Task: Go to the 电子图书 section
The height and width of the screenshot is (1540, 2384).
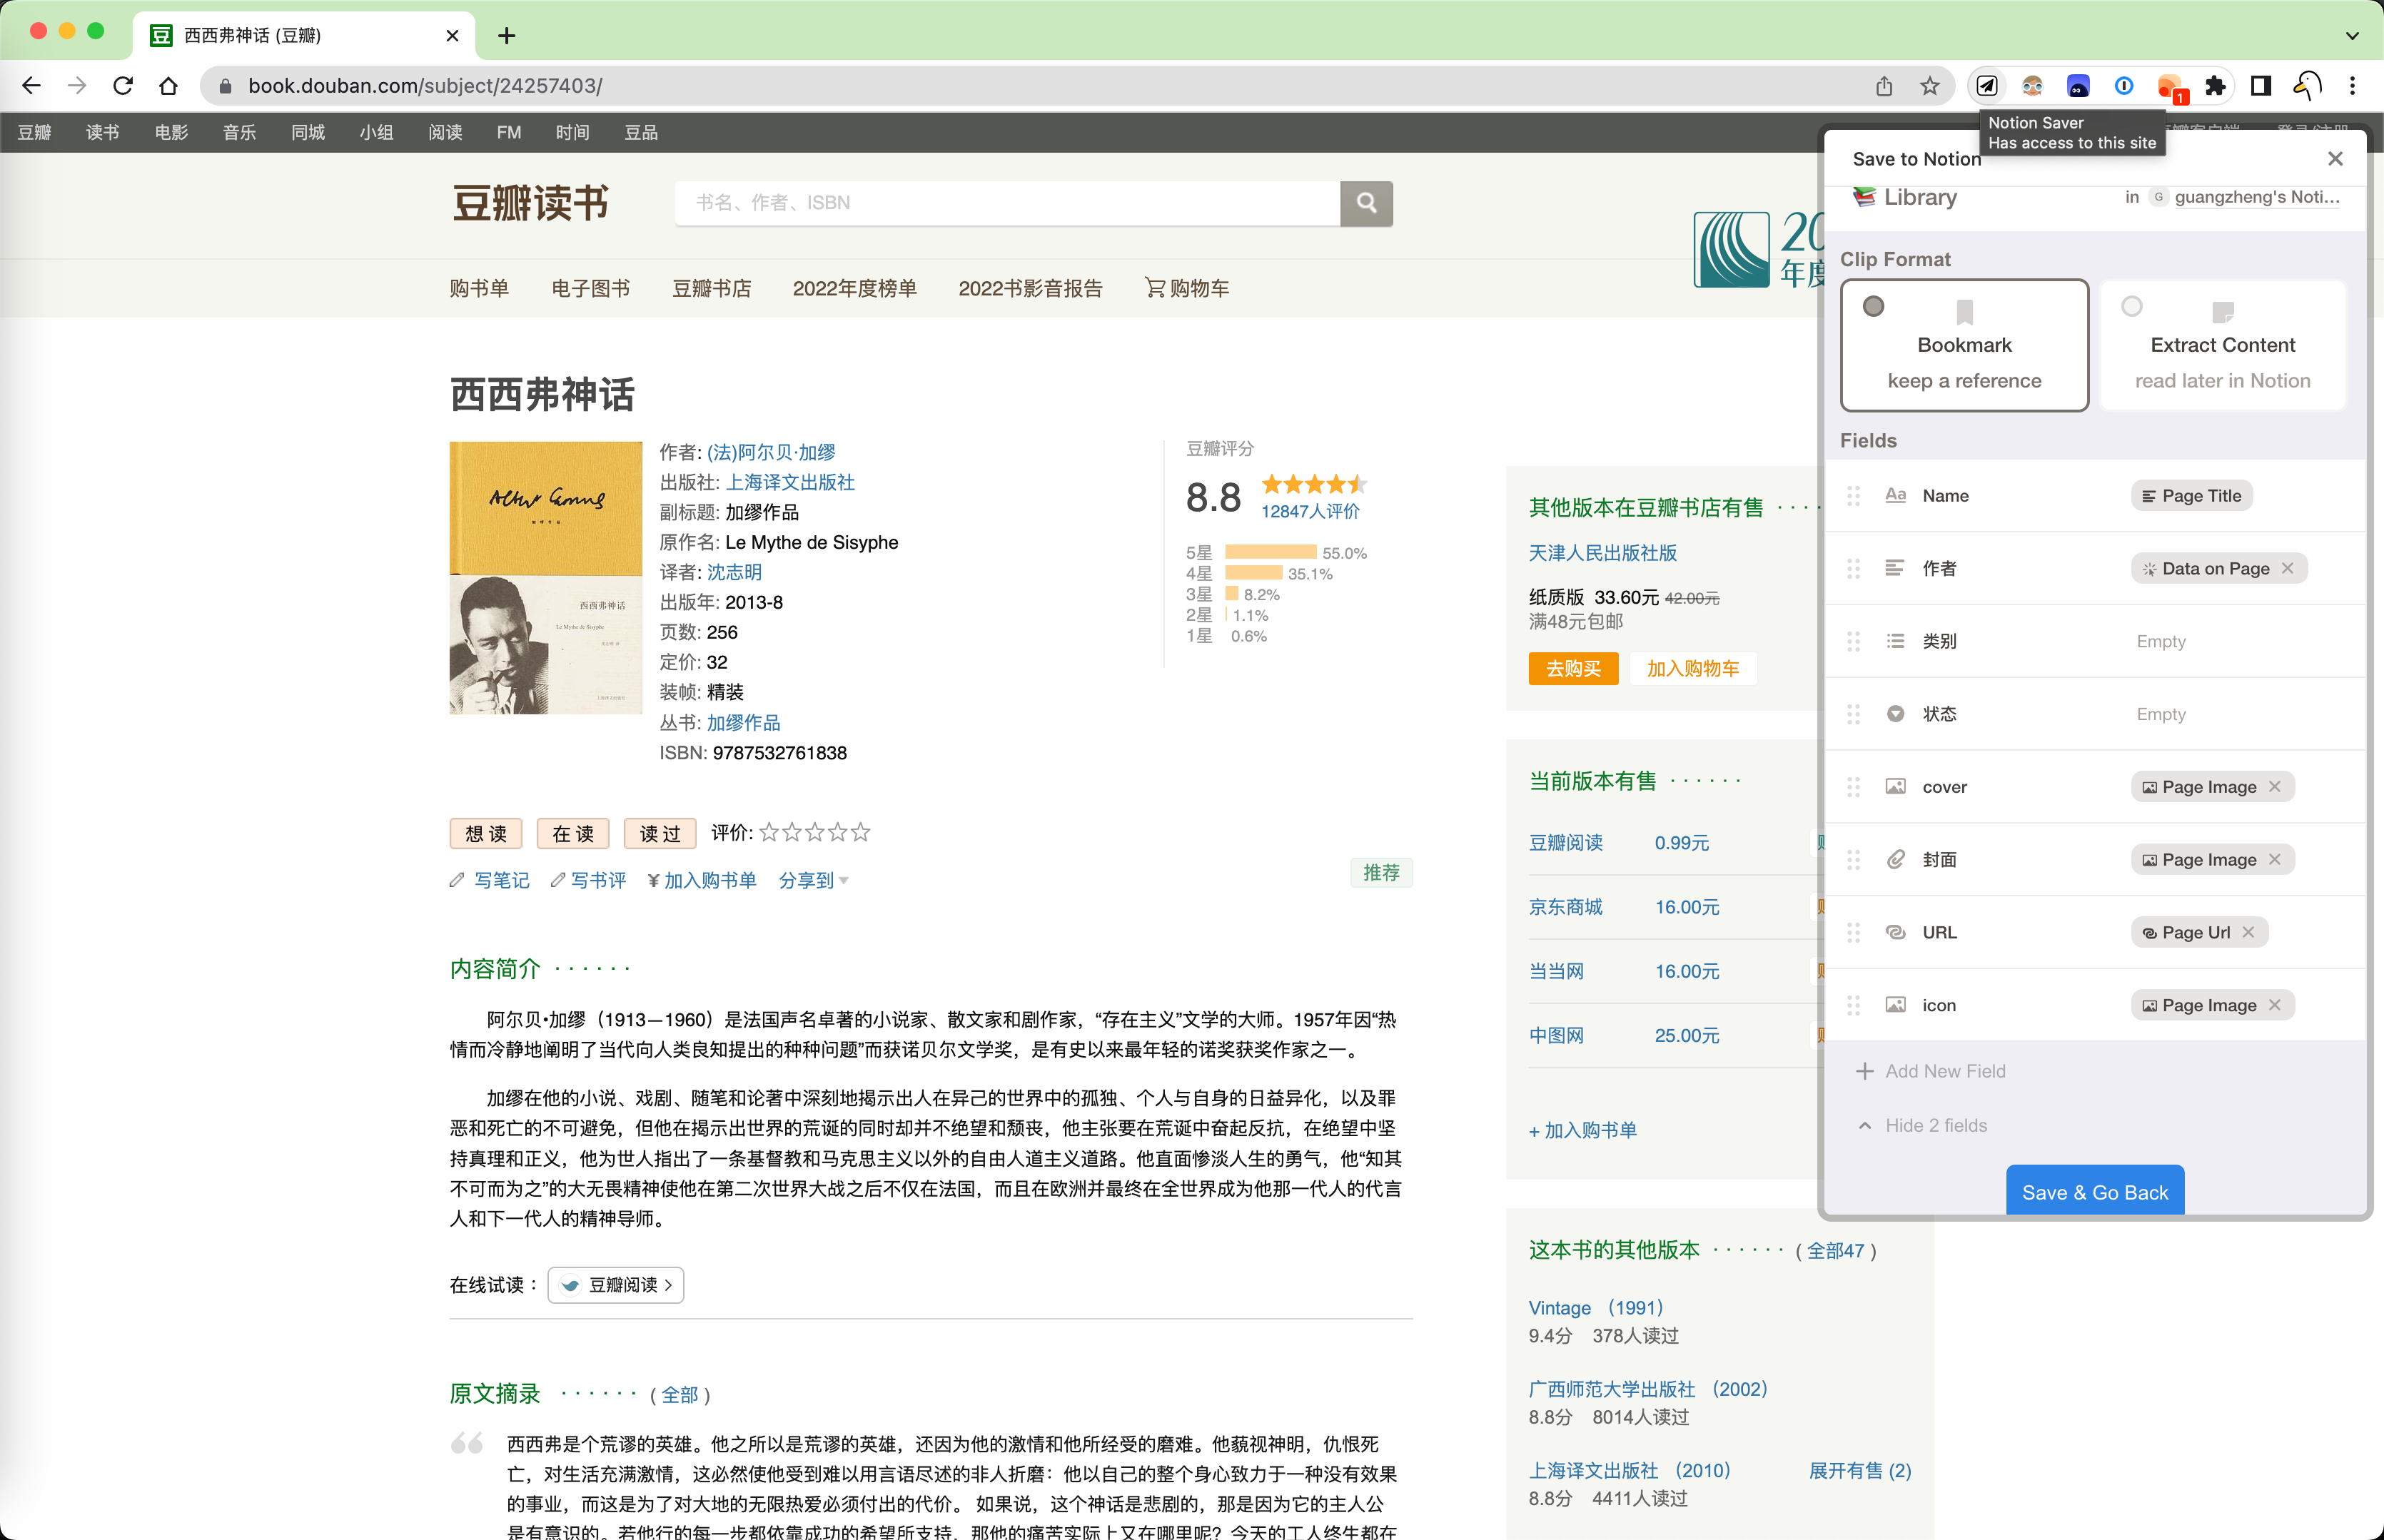Action: pyautogui.click(x=590, y=288)
